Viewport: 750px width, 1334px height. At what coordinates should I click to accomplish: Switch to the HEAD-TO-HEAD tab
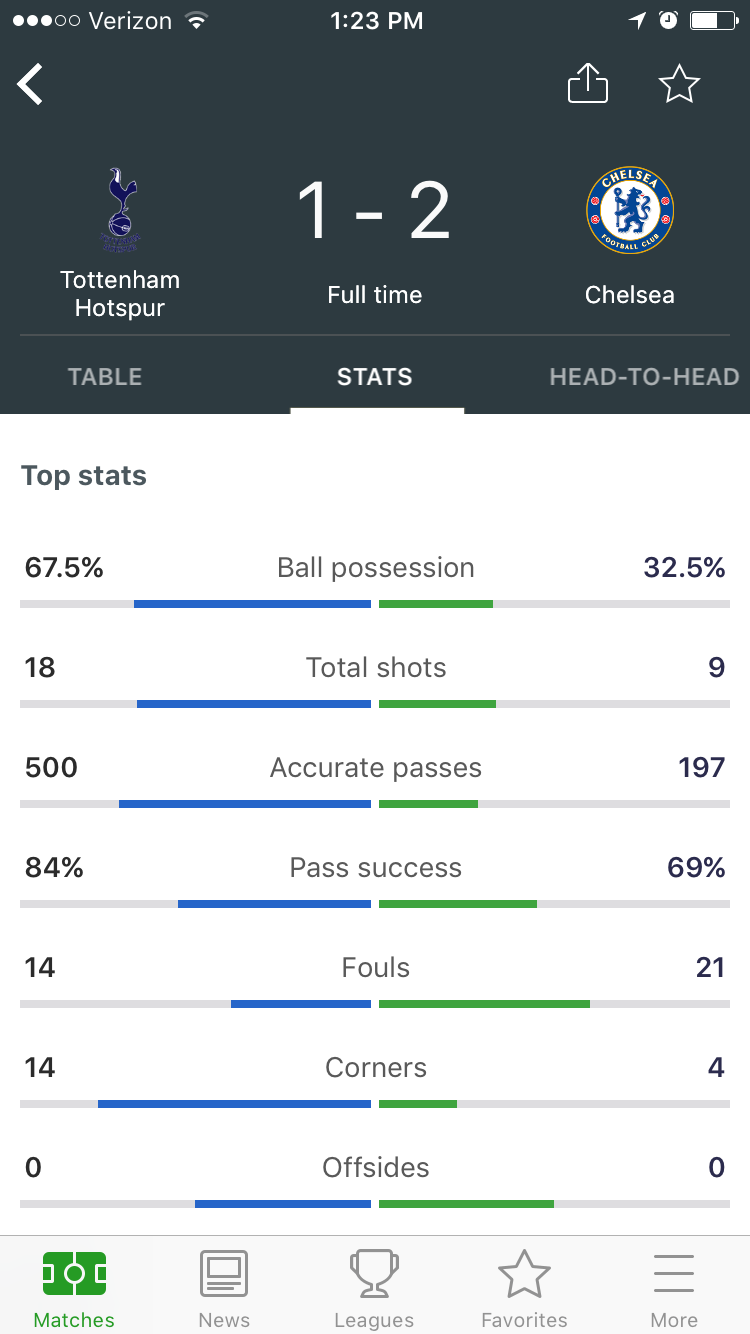tap(644, 377)
